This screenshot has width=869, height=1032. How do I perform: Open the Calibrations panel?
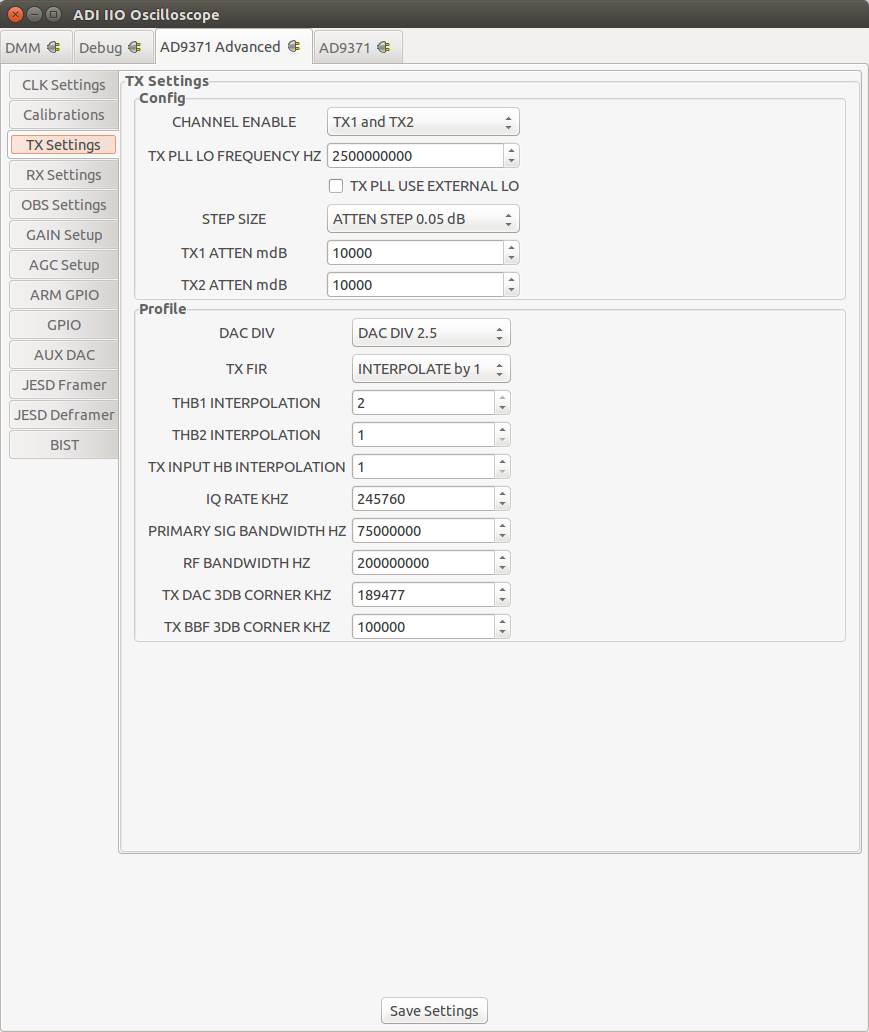63,114
